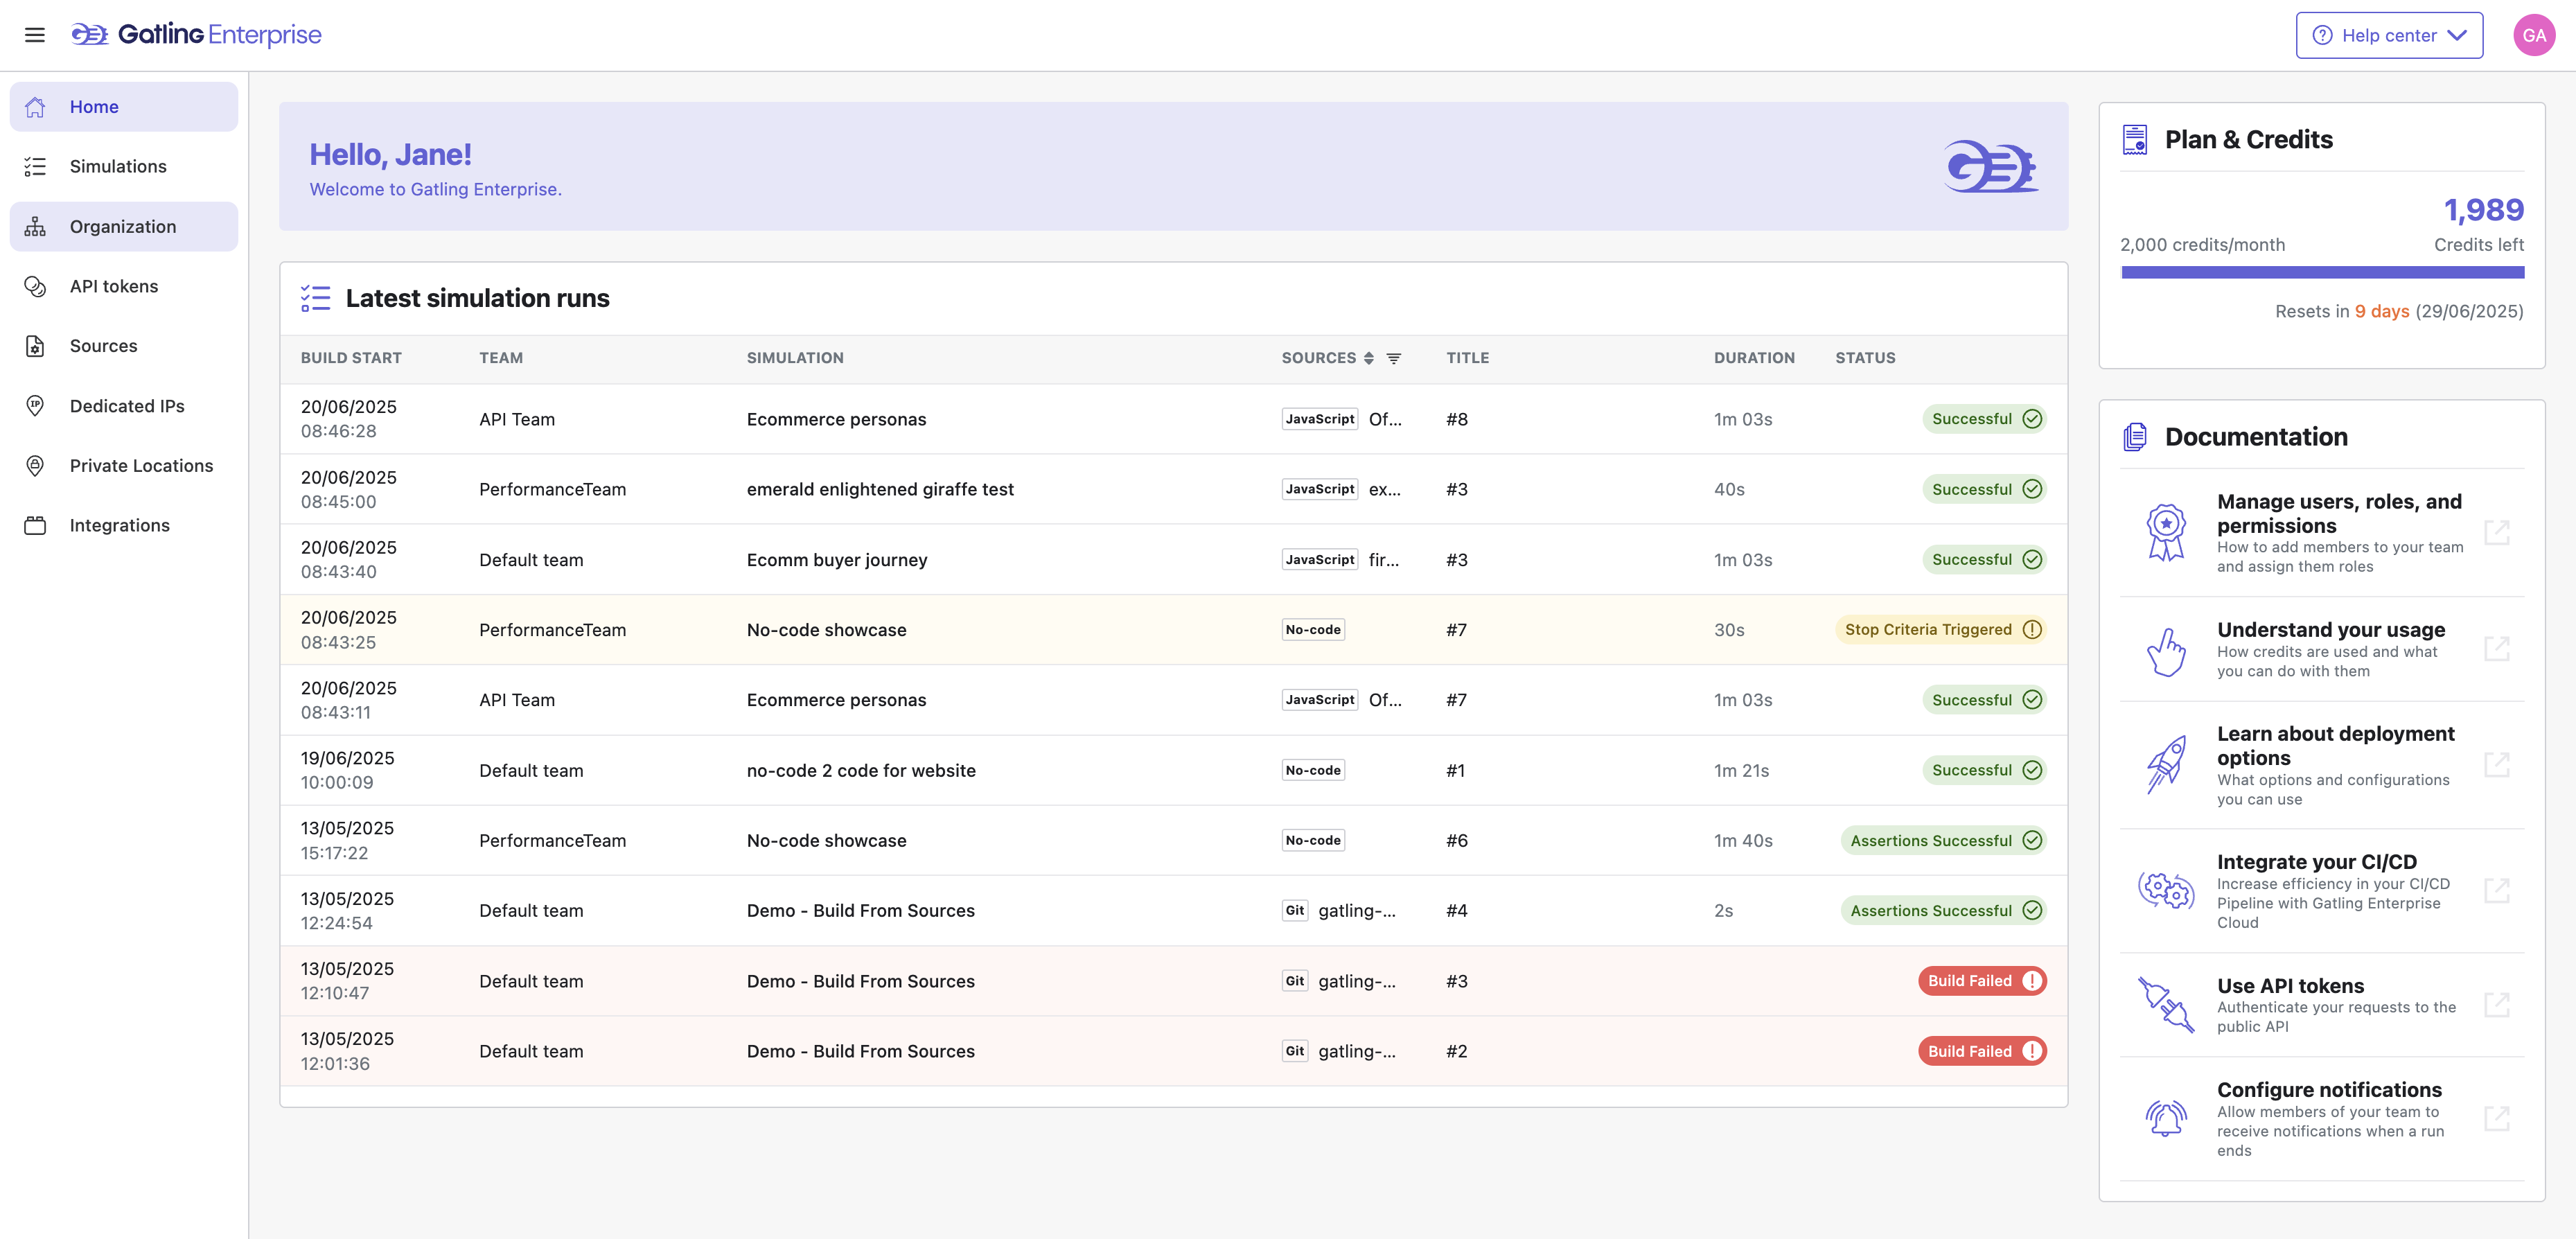2576x1239 pixels.
Task: Open the Sources column filter icon
Action: 1393,358
